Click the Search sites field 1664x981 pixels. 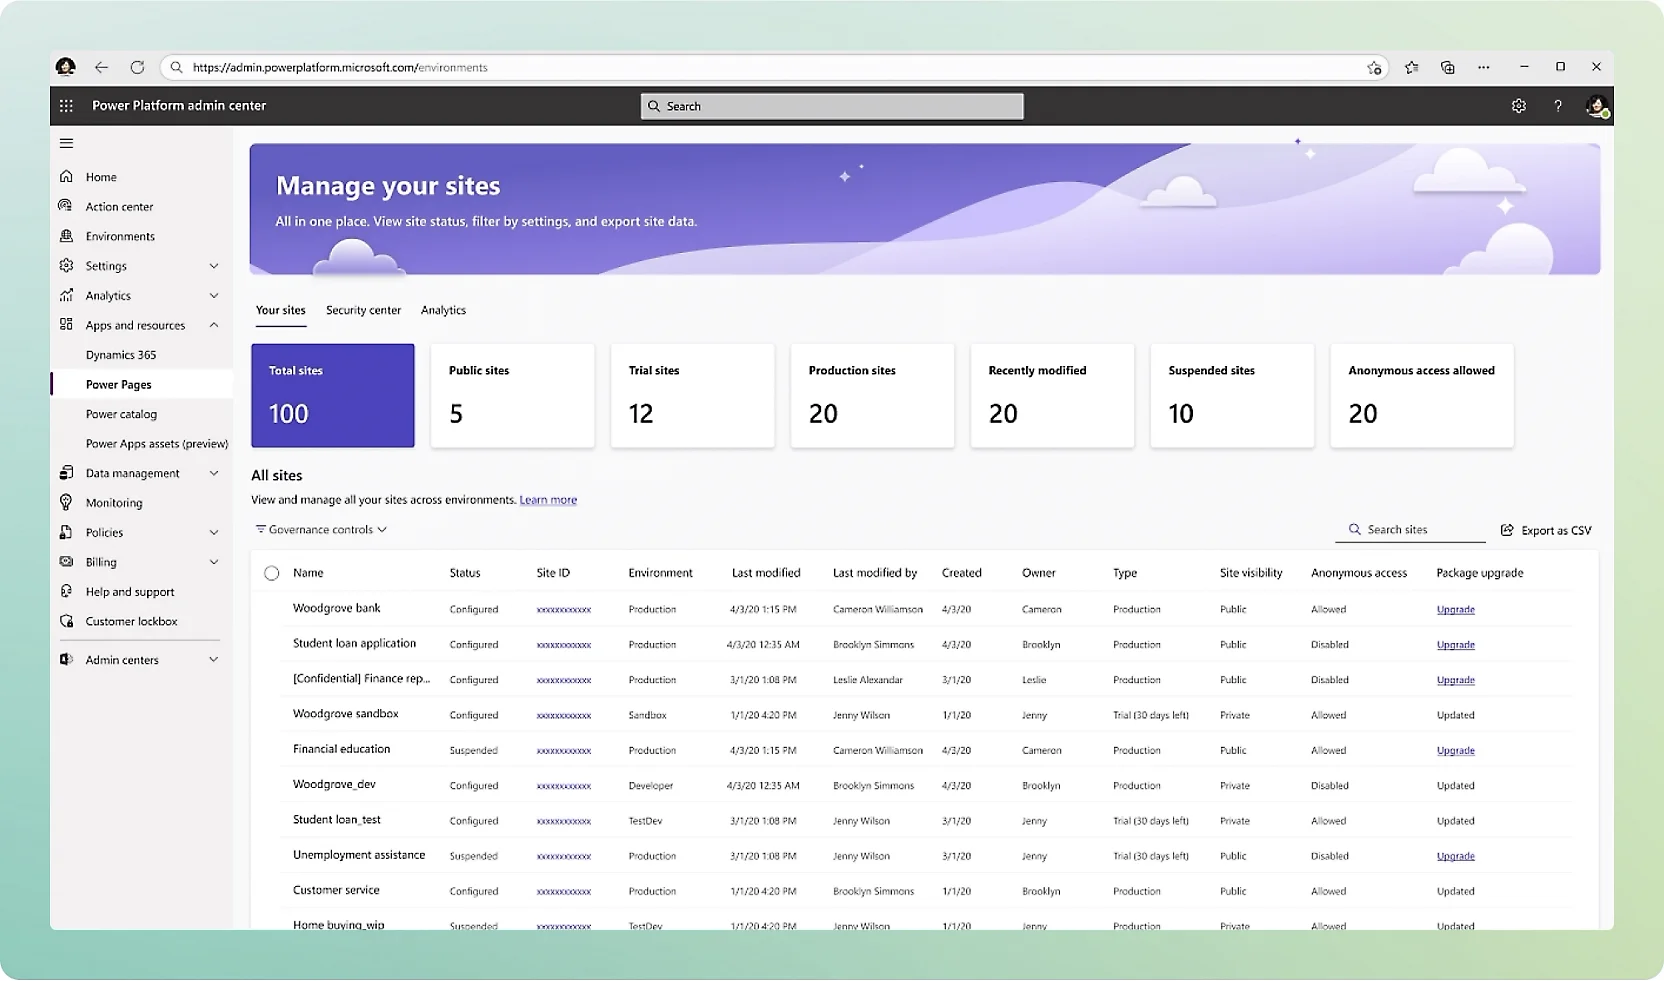[x=1410, y=529]
